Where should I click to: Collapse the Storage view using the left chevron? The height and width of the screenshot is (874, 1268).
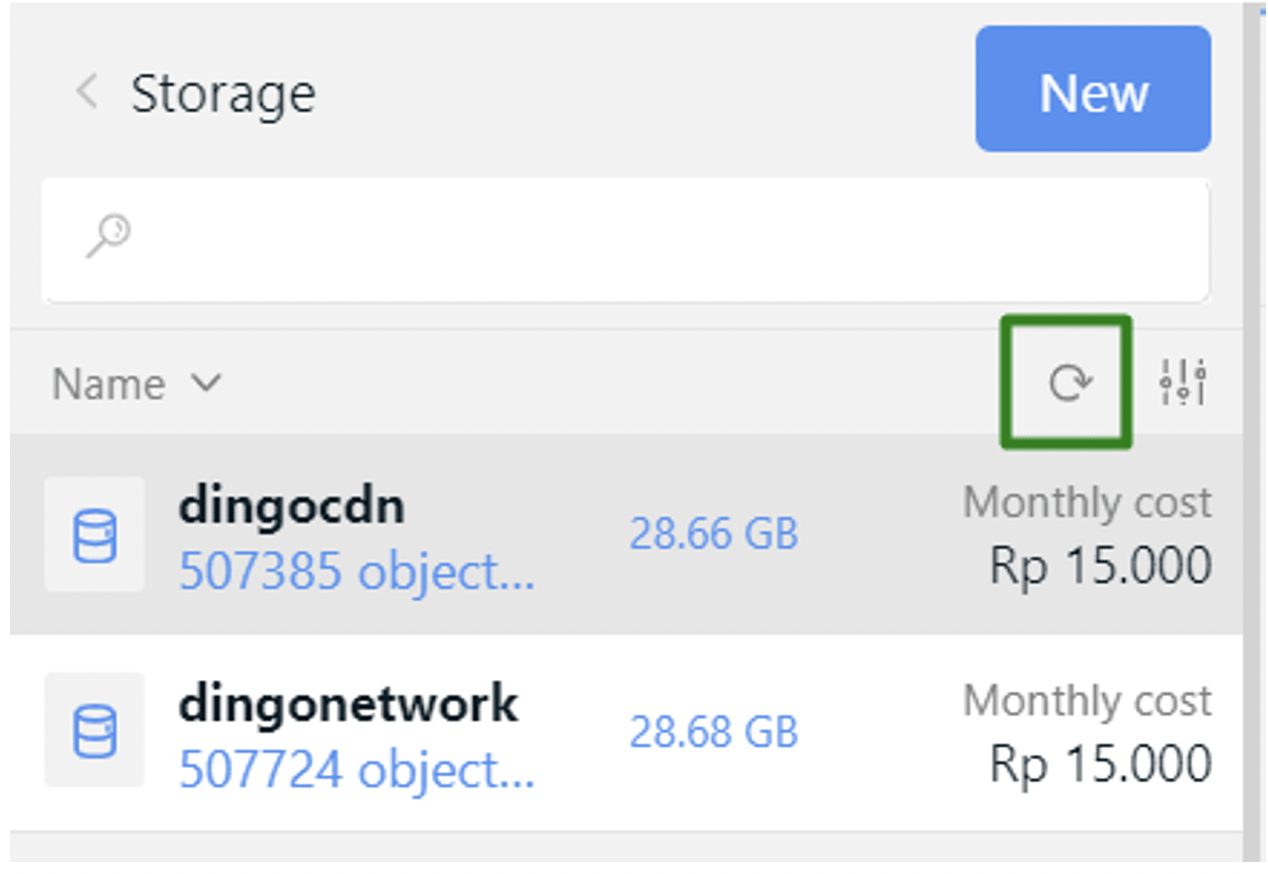(86, 93)
